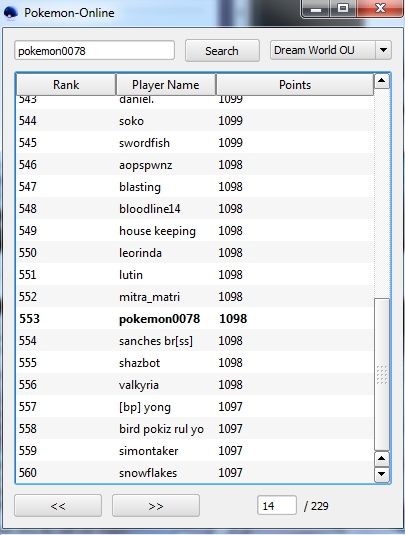Image resolution: width=405 pixels, height=535 pixels.
Task: Select player bloodline14 row
Action: [195, 209]
